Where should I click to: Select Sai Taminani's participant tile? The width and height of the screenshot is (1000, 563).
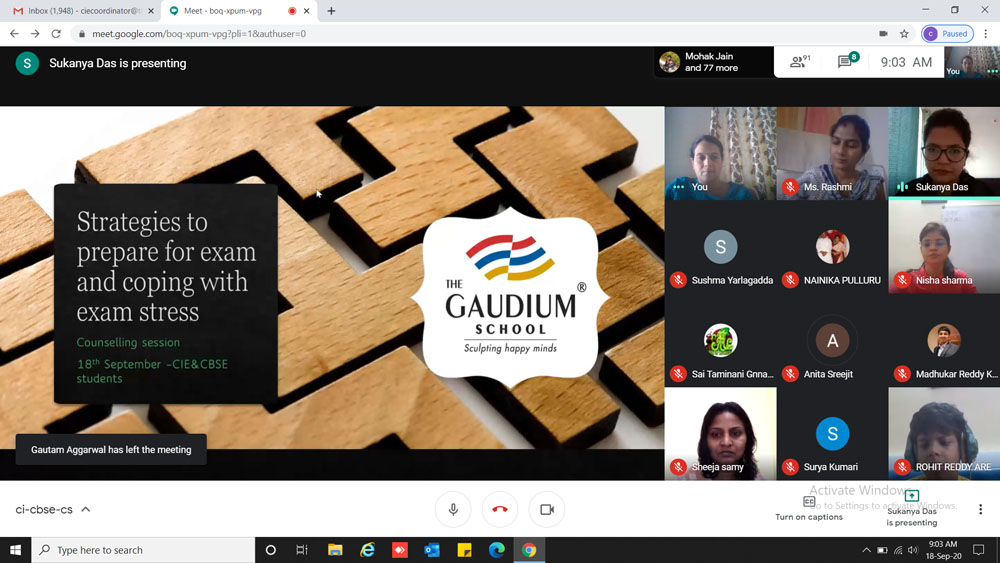720,340
